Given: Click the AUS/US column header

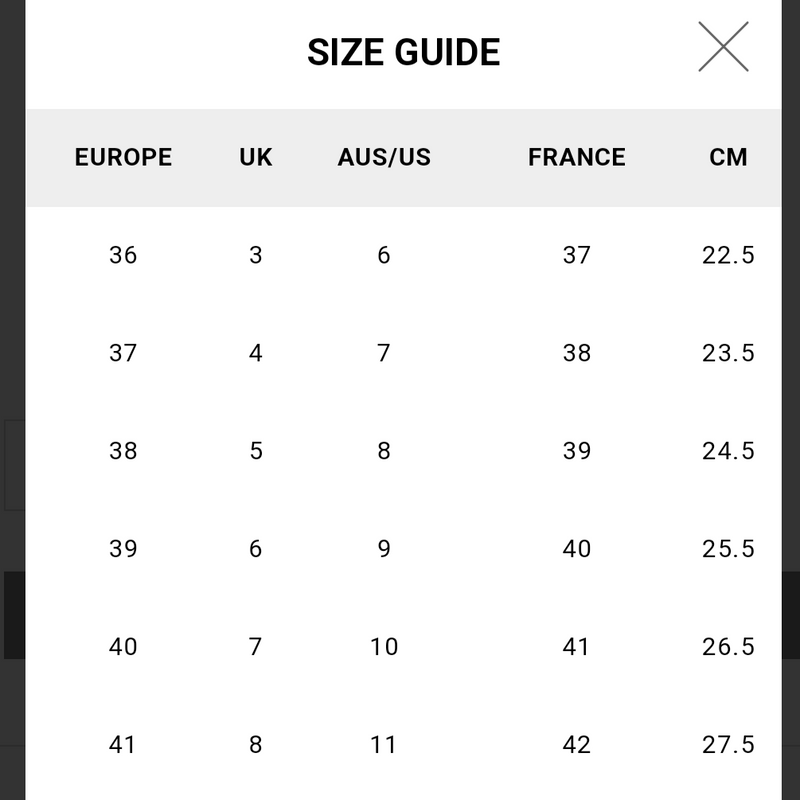Looking at the screenshot, I should tap(384, 157).
